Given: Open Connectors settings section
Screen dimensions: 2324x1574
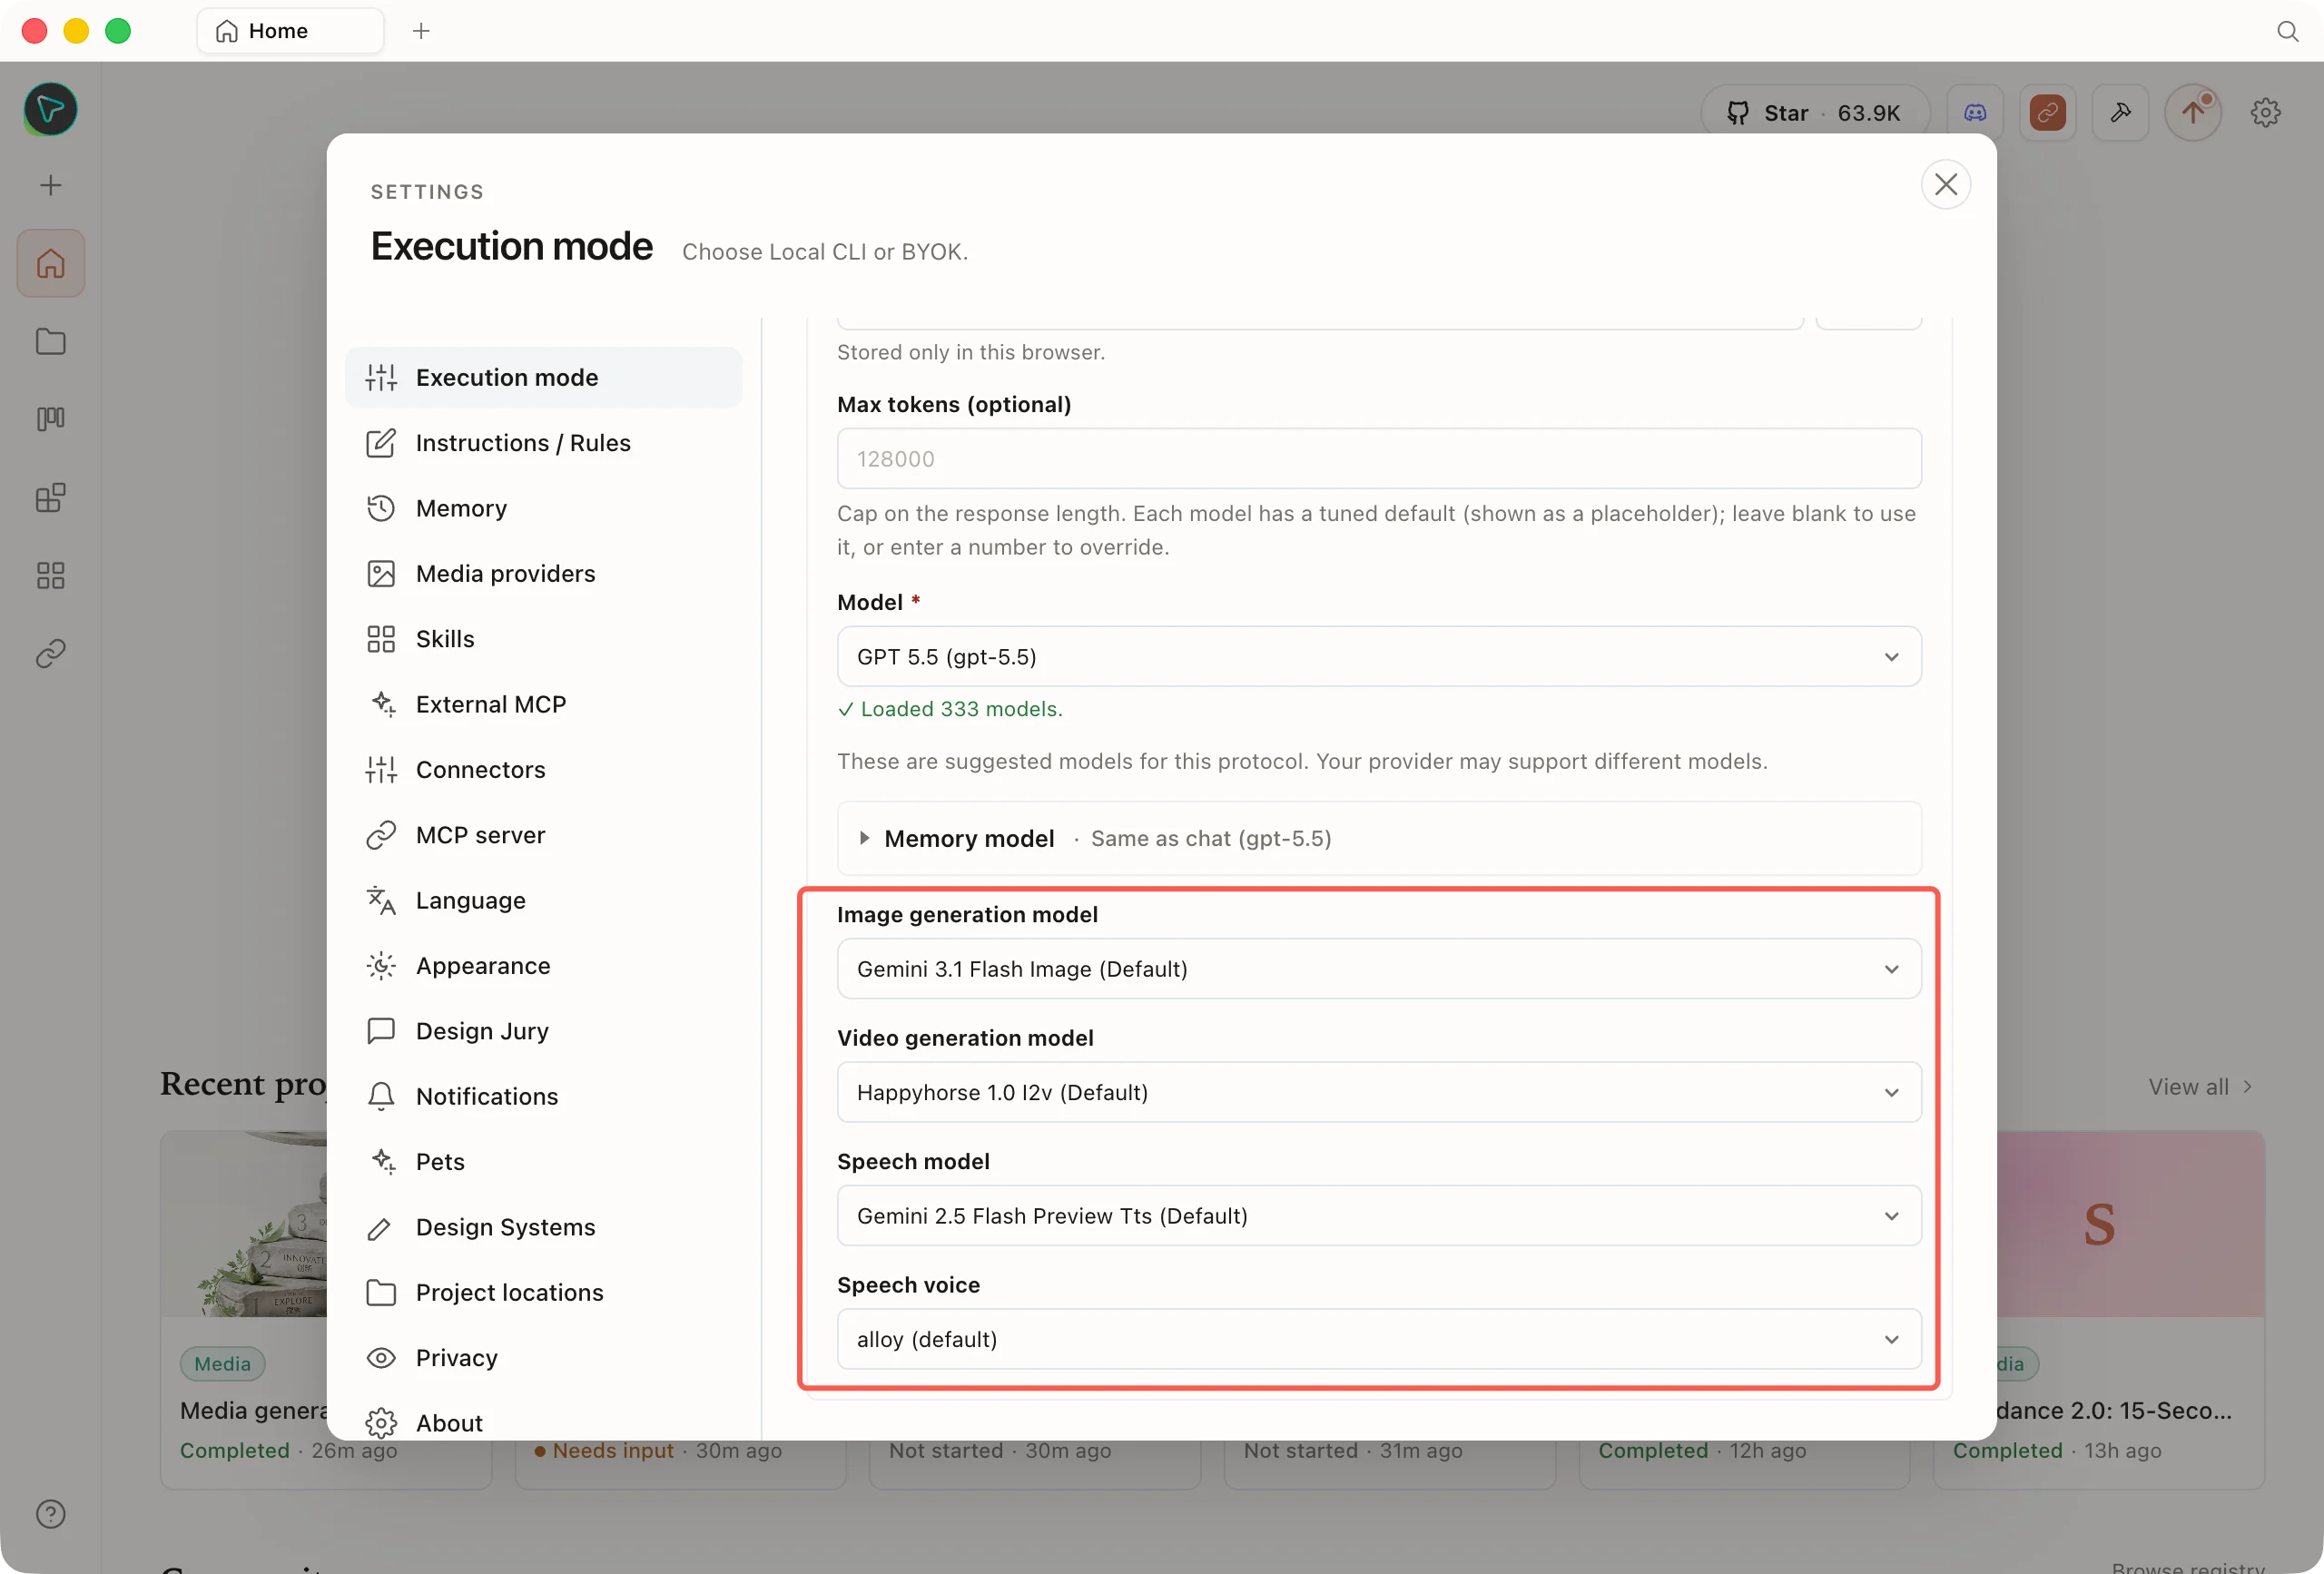Looking at the screenshot, I should (543, 769).
